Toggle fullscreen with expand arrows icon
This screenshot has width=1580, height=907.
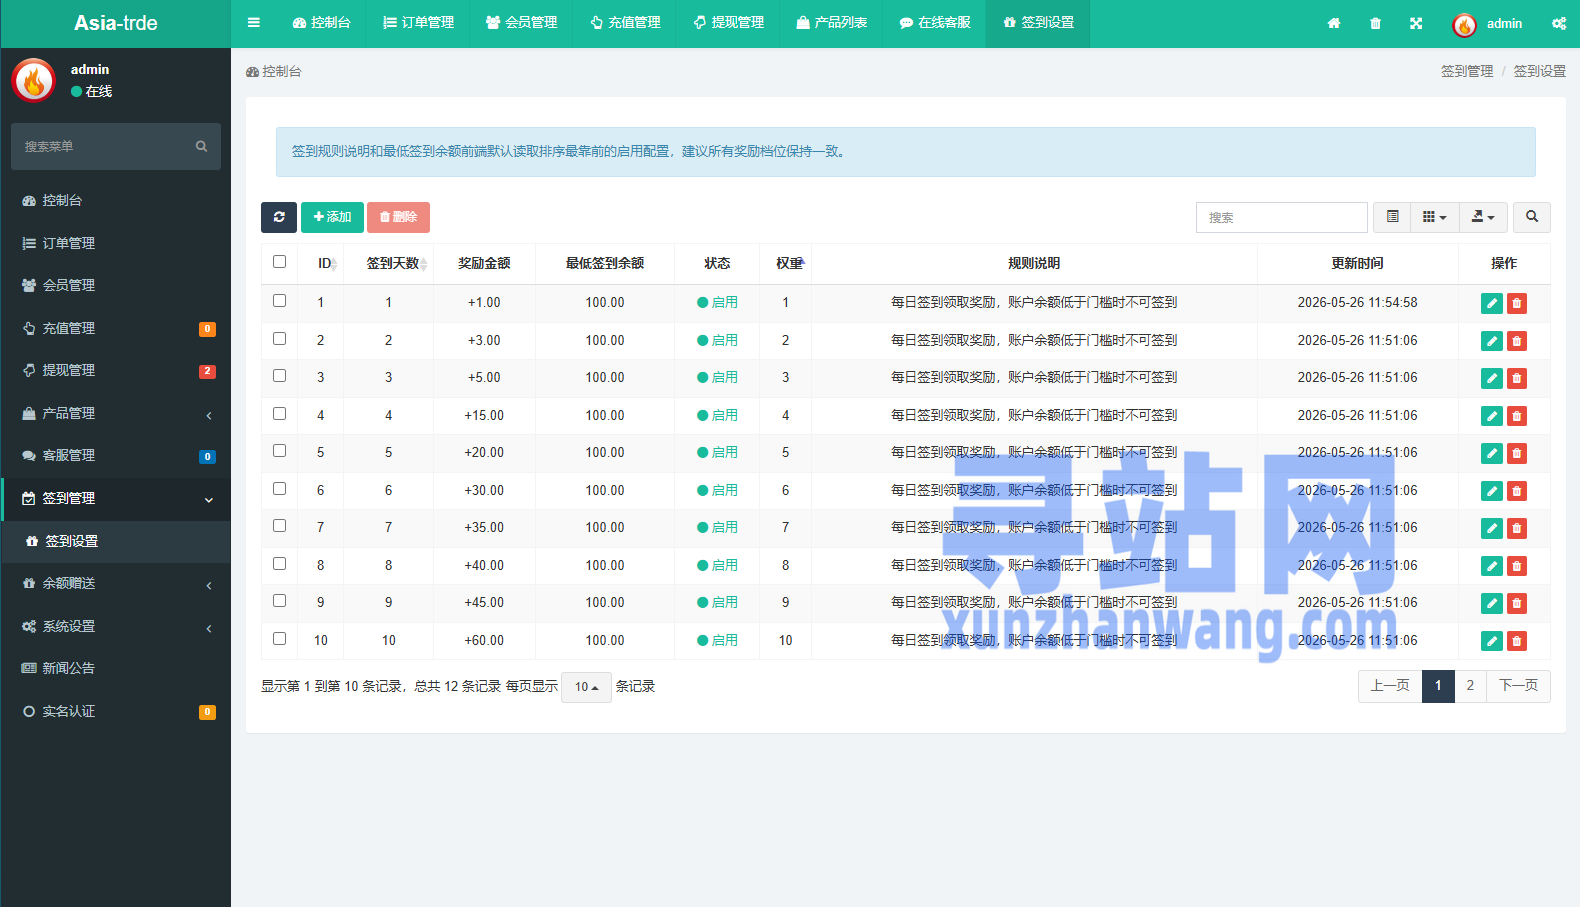click(1416, 23)
